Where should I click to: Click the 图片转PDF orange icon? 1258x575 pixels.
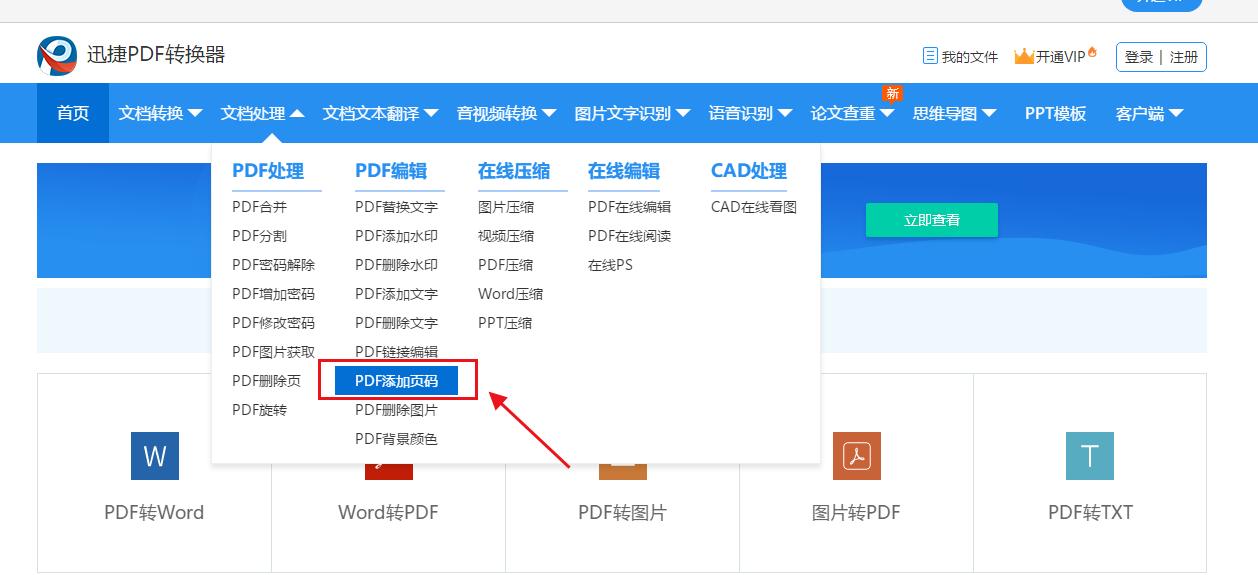tap(857, 456)
